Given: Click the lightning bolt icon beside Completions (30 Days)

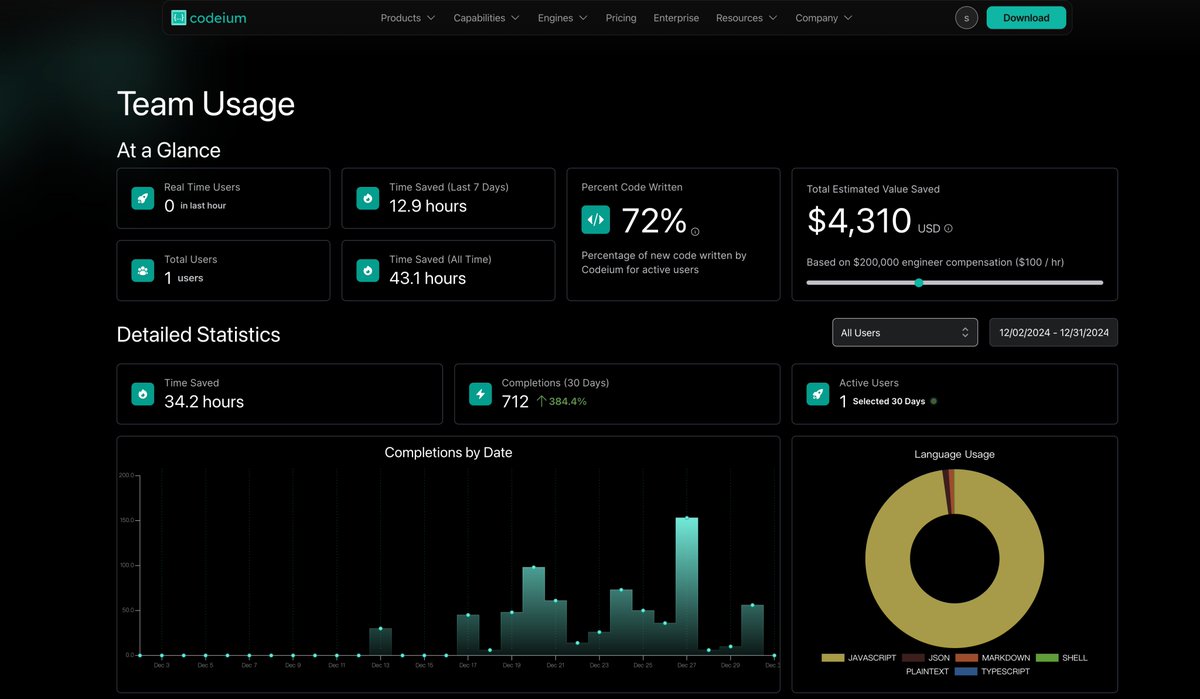Looking at the screenshot, I should (x=480, y=394).
